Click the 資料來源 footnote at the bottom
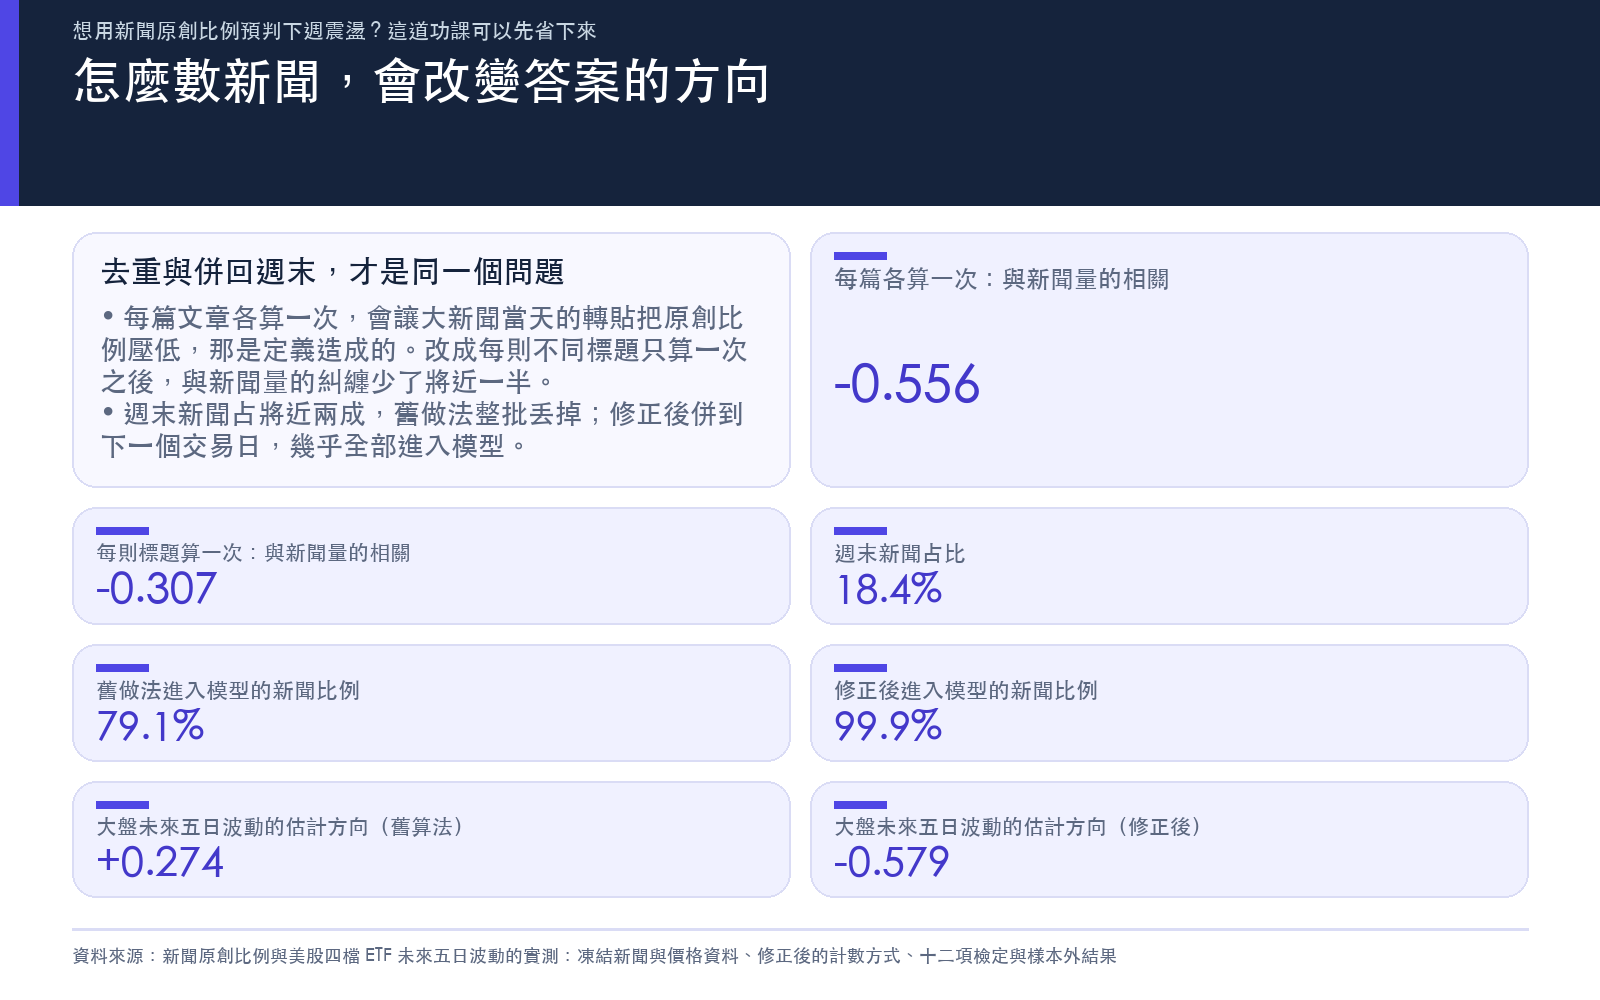Screen dimensions: 1600x1000 point(594,956)
